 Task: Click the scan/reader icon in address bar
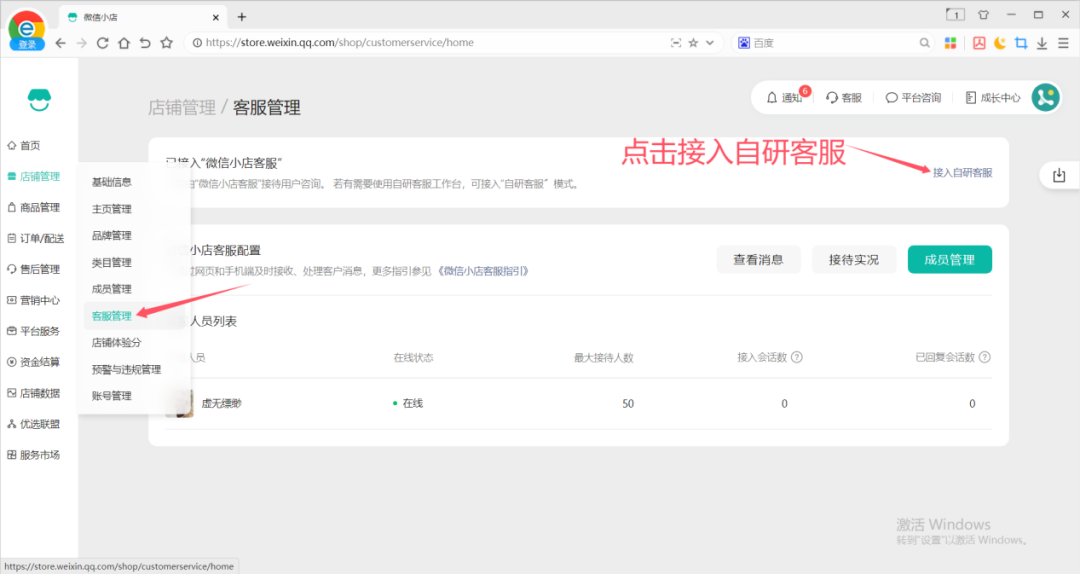[x=676, y=43]
